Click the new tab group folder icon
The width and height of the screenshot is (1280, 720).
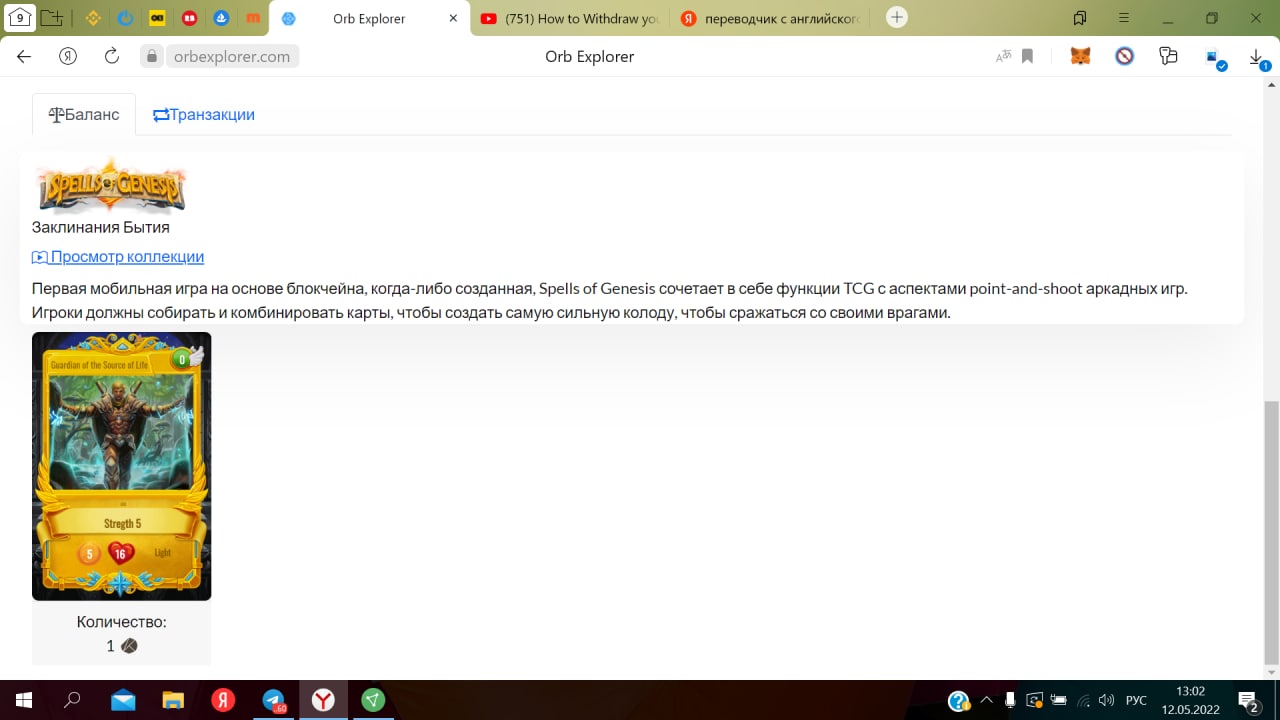click(x=52, y=18)
